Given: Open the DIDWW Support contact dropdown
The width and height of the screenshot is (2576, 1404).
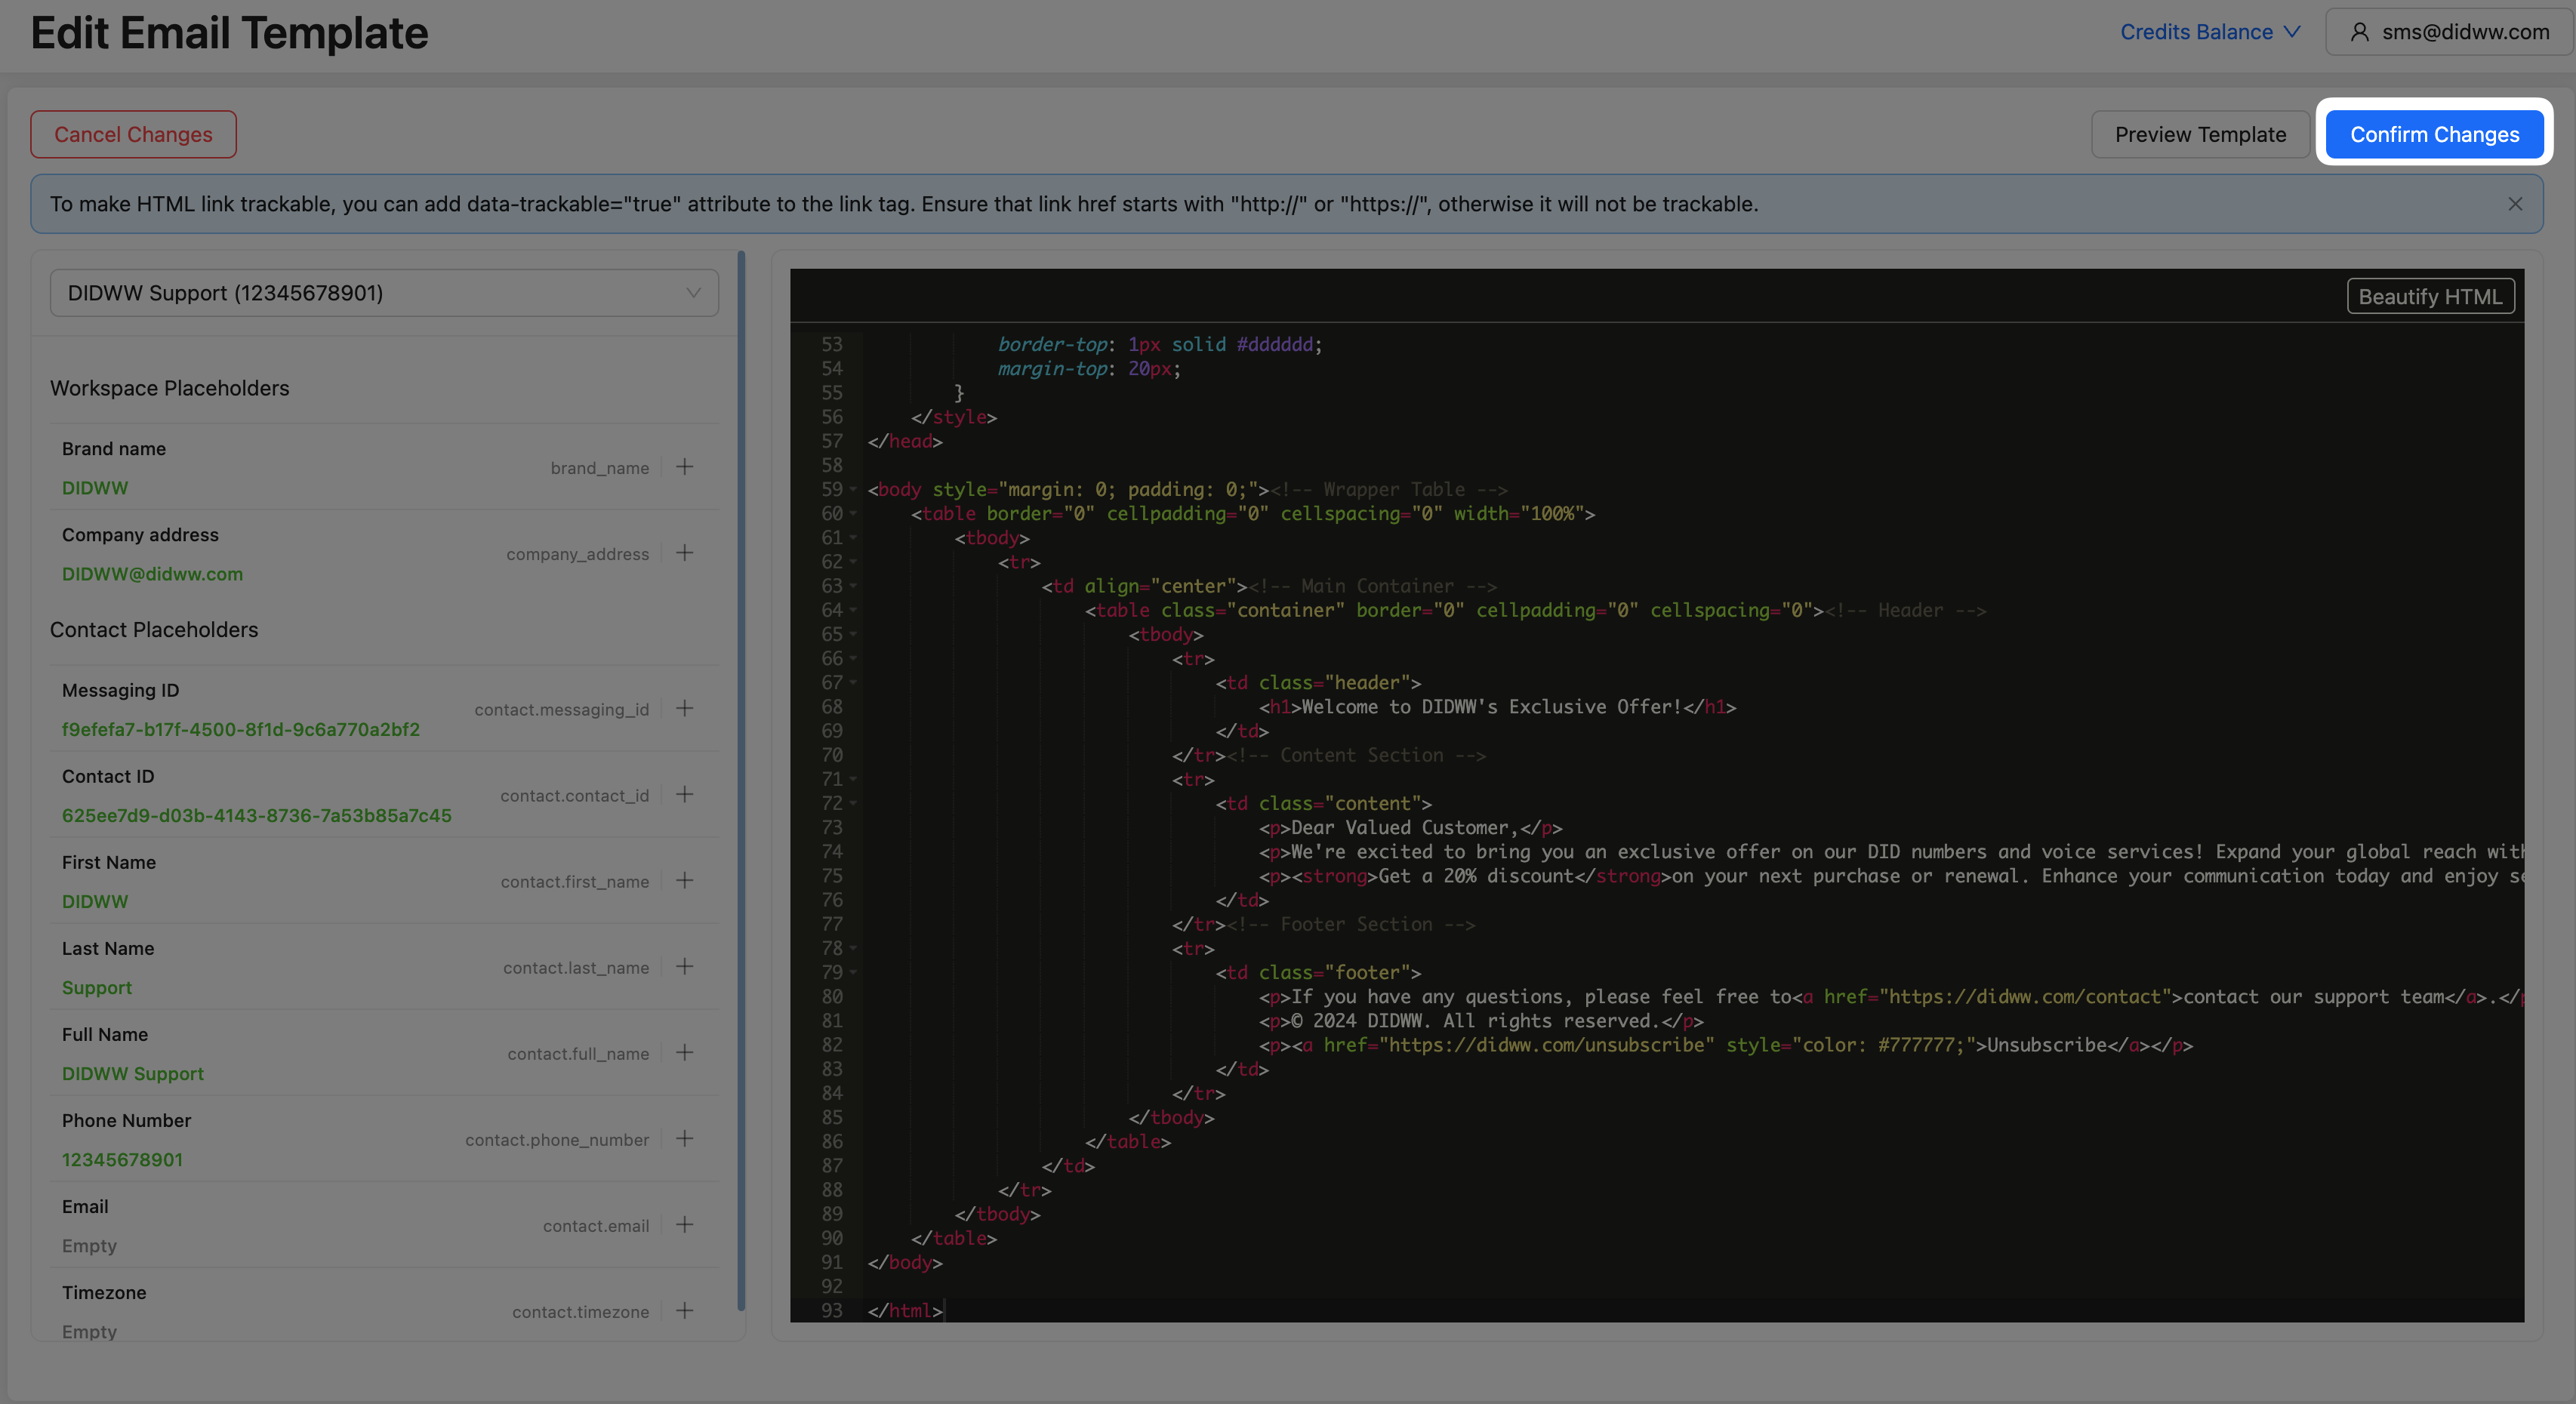Looking at the screenshot, I should pyautogui.click(x=384, y=293).
